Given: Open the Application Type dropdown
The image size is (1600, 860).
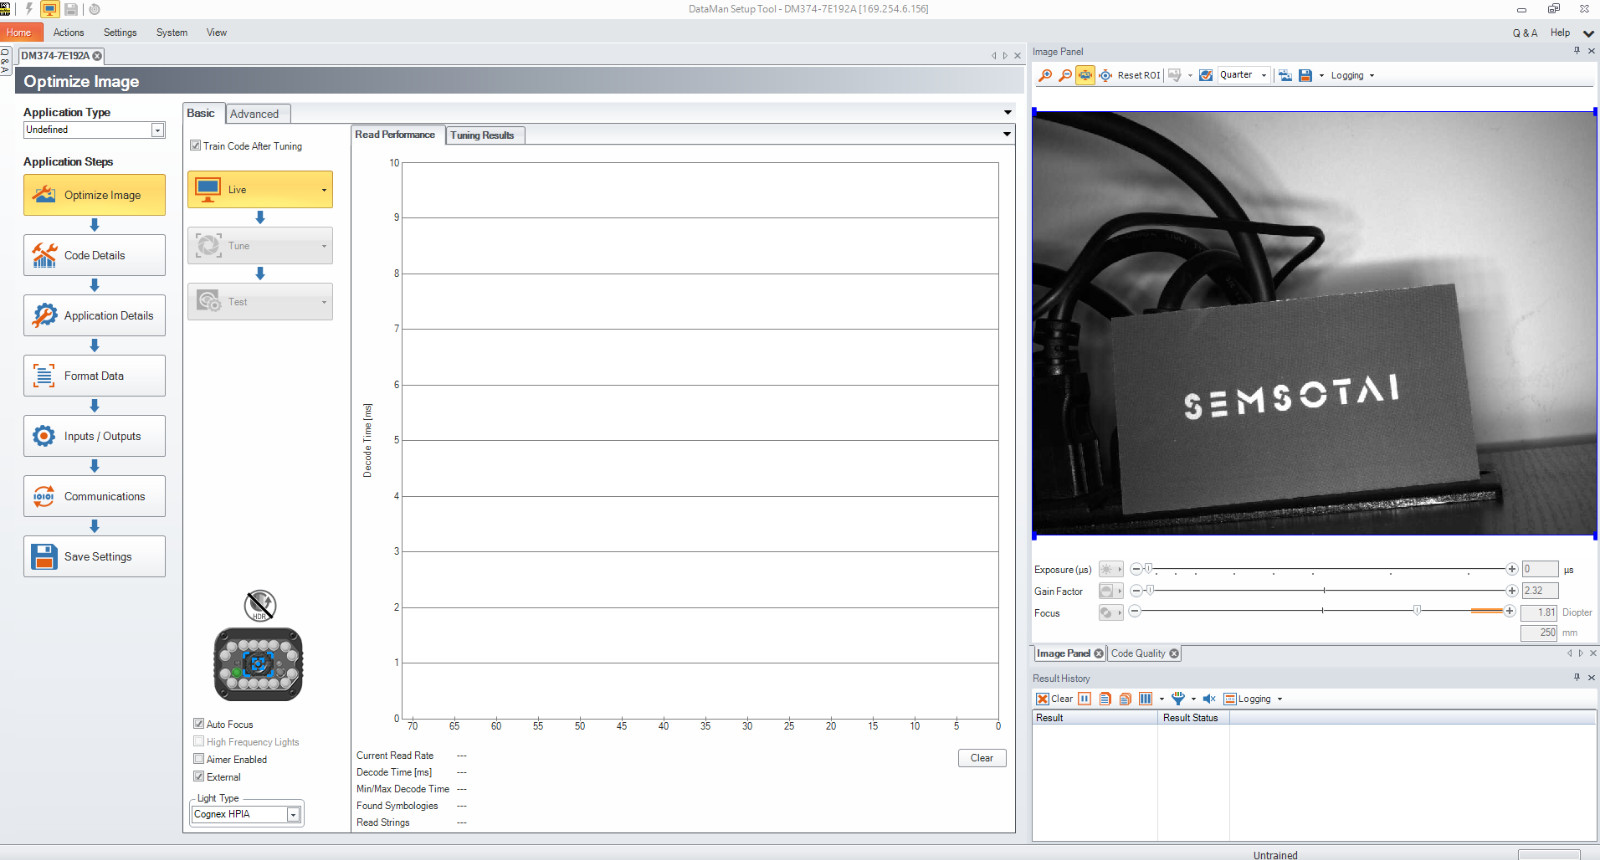Looking at the screenshot, I should [x=157, y=130].
